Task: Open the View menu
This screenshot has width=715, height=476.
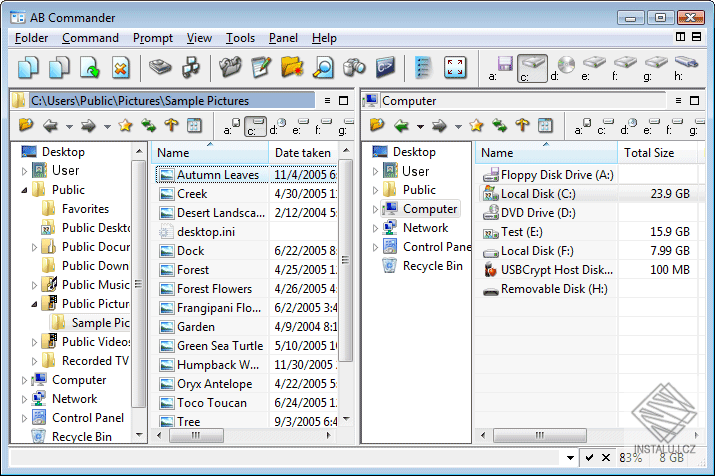Action: tap(199, 38)
